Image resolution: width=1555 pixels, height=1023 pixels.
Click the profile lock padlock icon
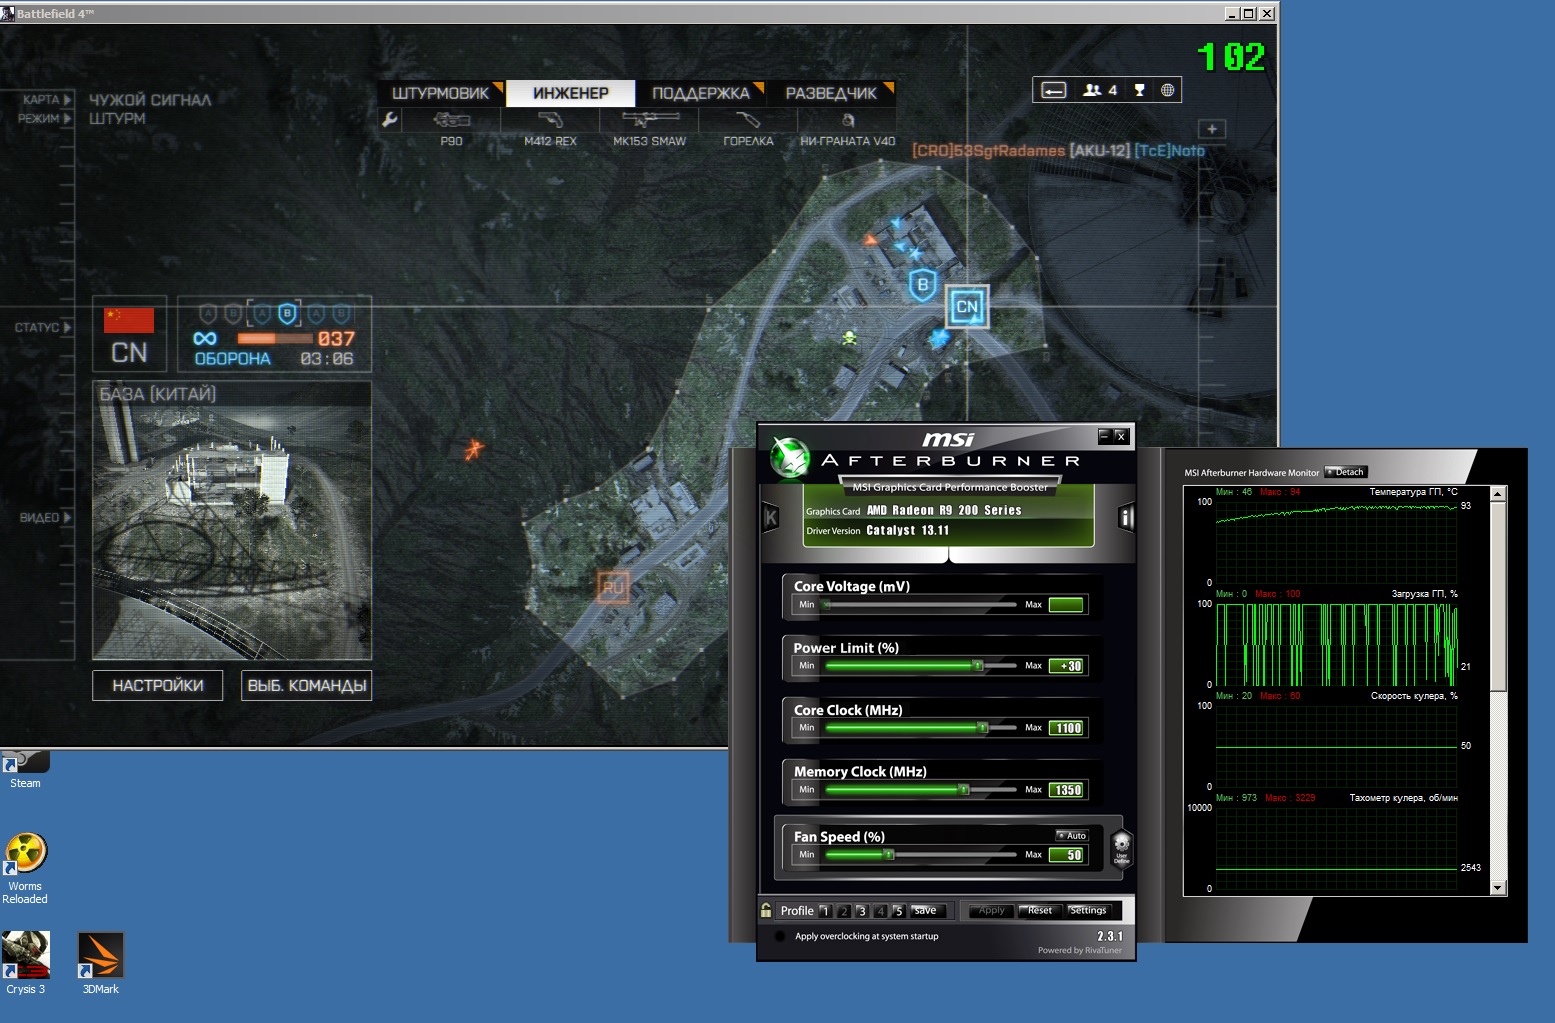766,910
